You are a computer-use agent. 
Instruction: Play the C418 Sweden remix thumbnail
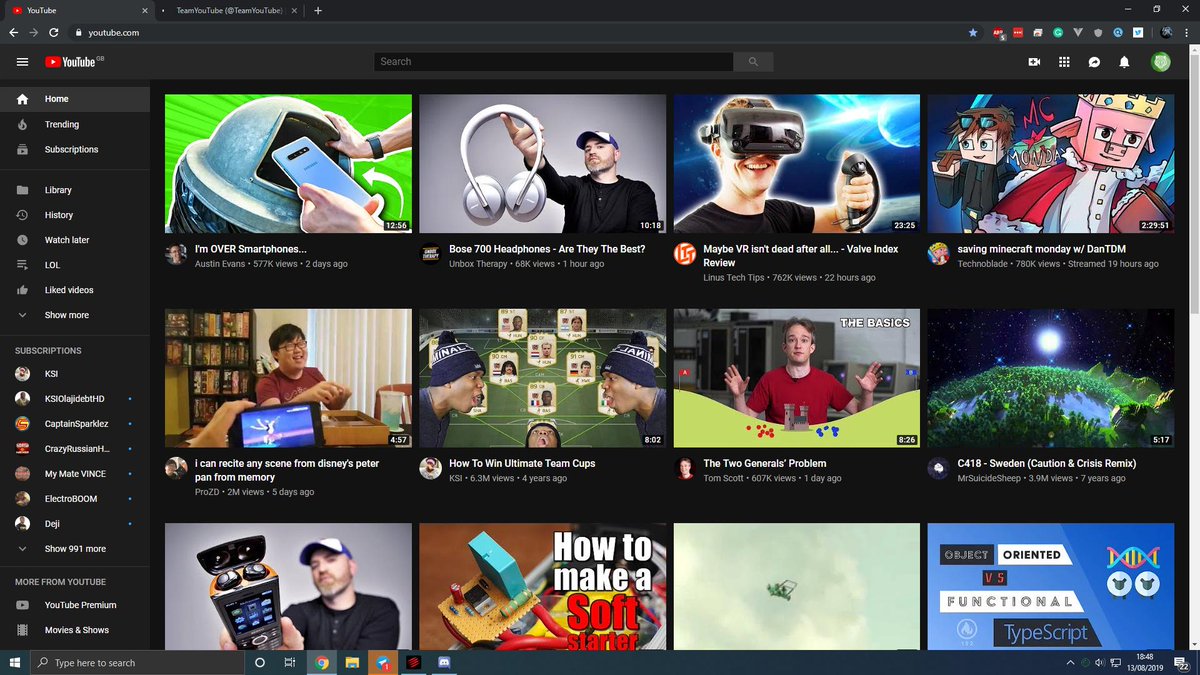pyautogui.click(x=1051, y=378)
